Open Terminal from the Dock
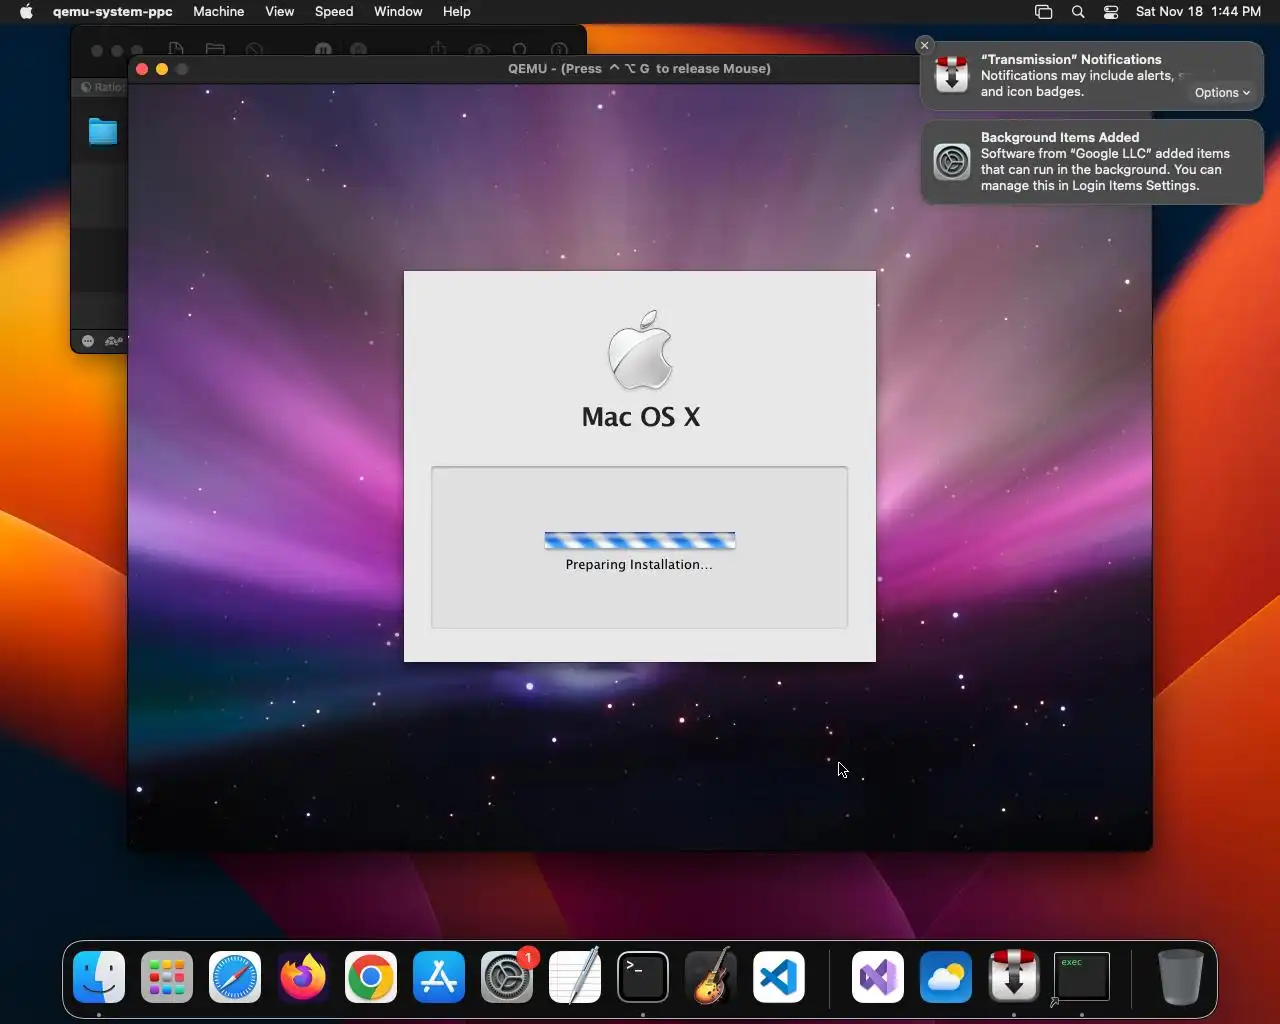 coord(643,977)
